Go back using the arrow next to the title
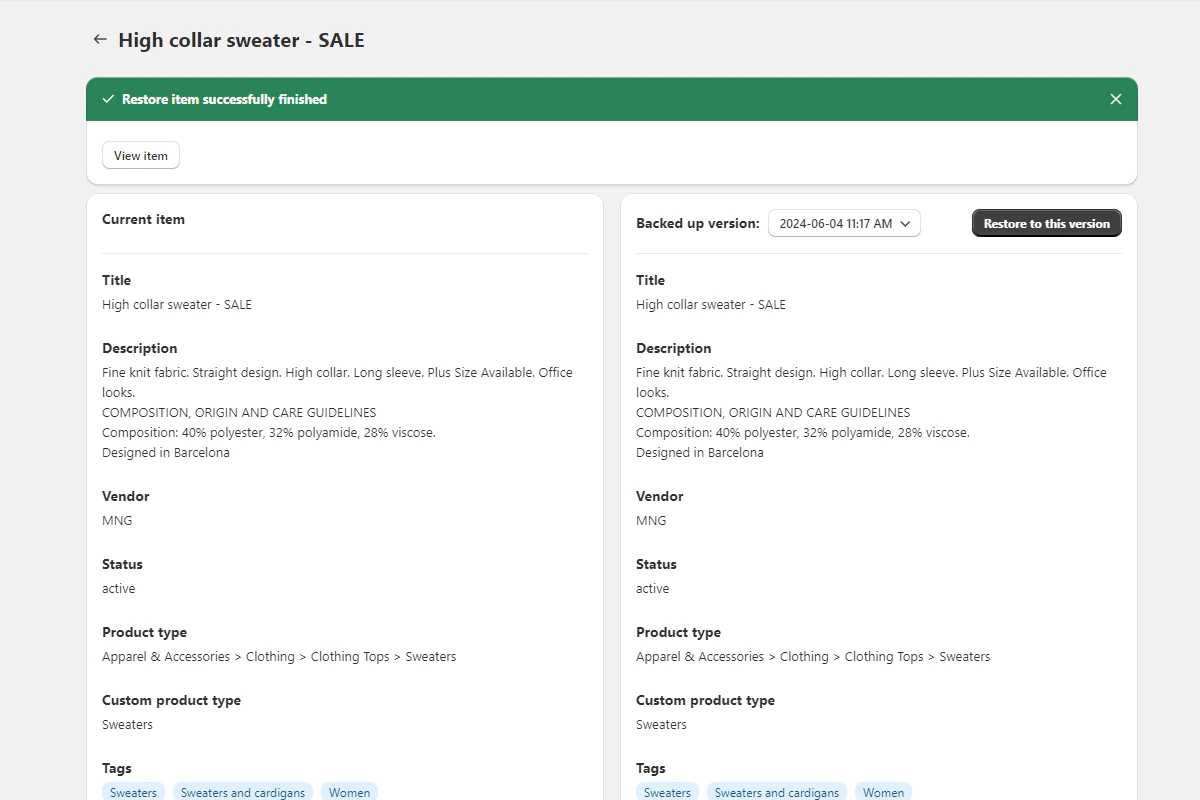 (x=99, y=40)
